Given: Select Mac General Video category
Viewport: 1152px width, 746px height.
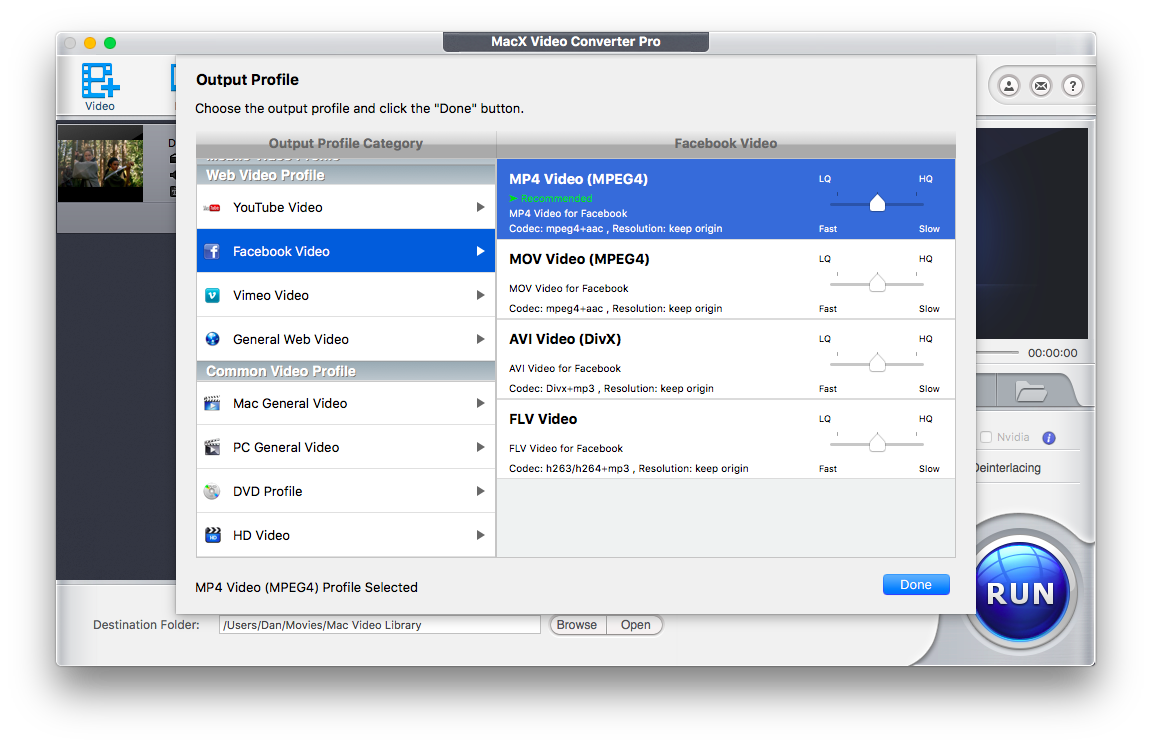Looking at the screenshot, I should [x=346, y=403].
